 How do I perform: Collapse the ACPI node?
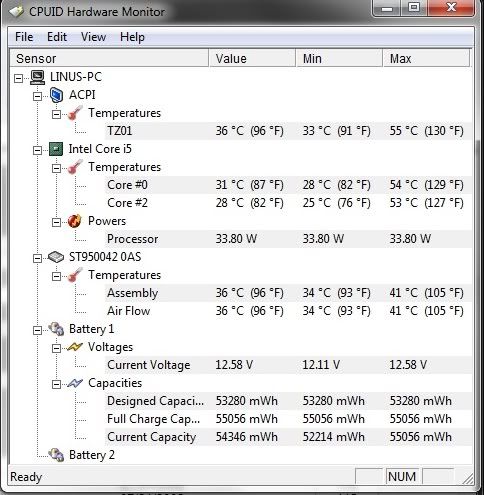coord(38,97)
